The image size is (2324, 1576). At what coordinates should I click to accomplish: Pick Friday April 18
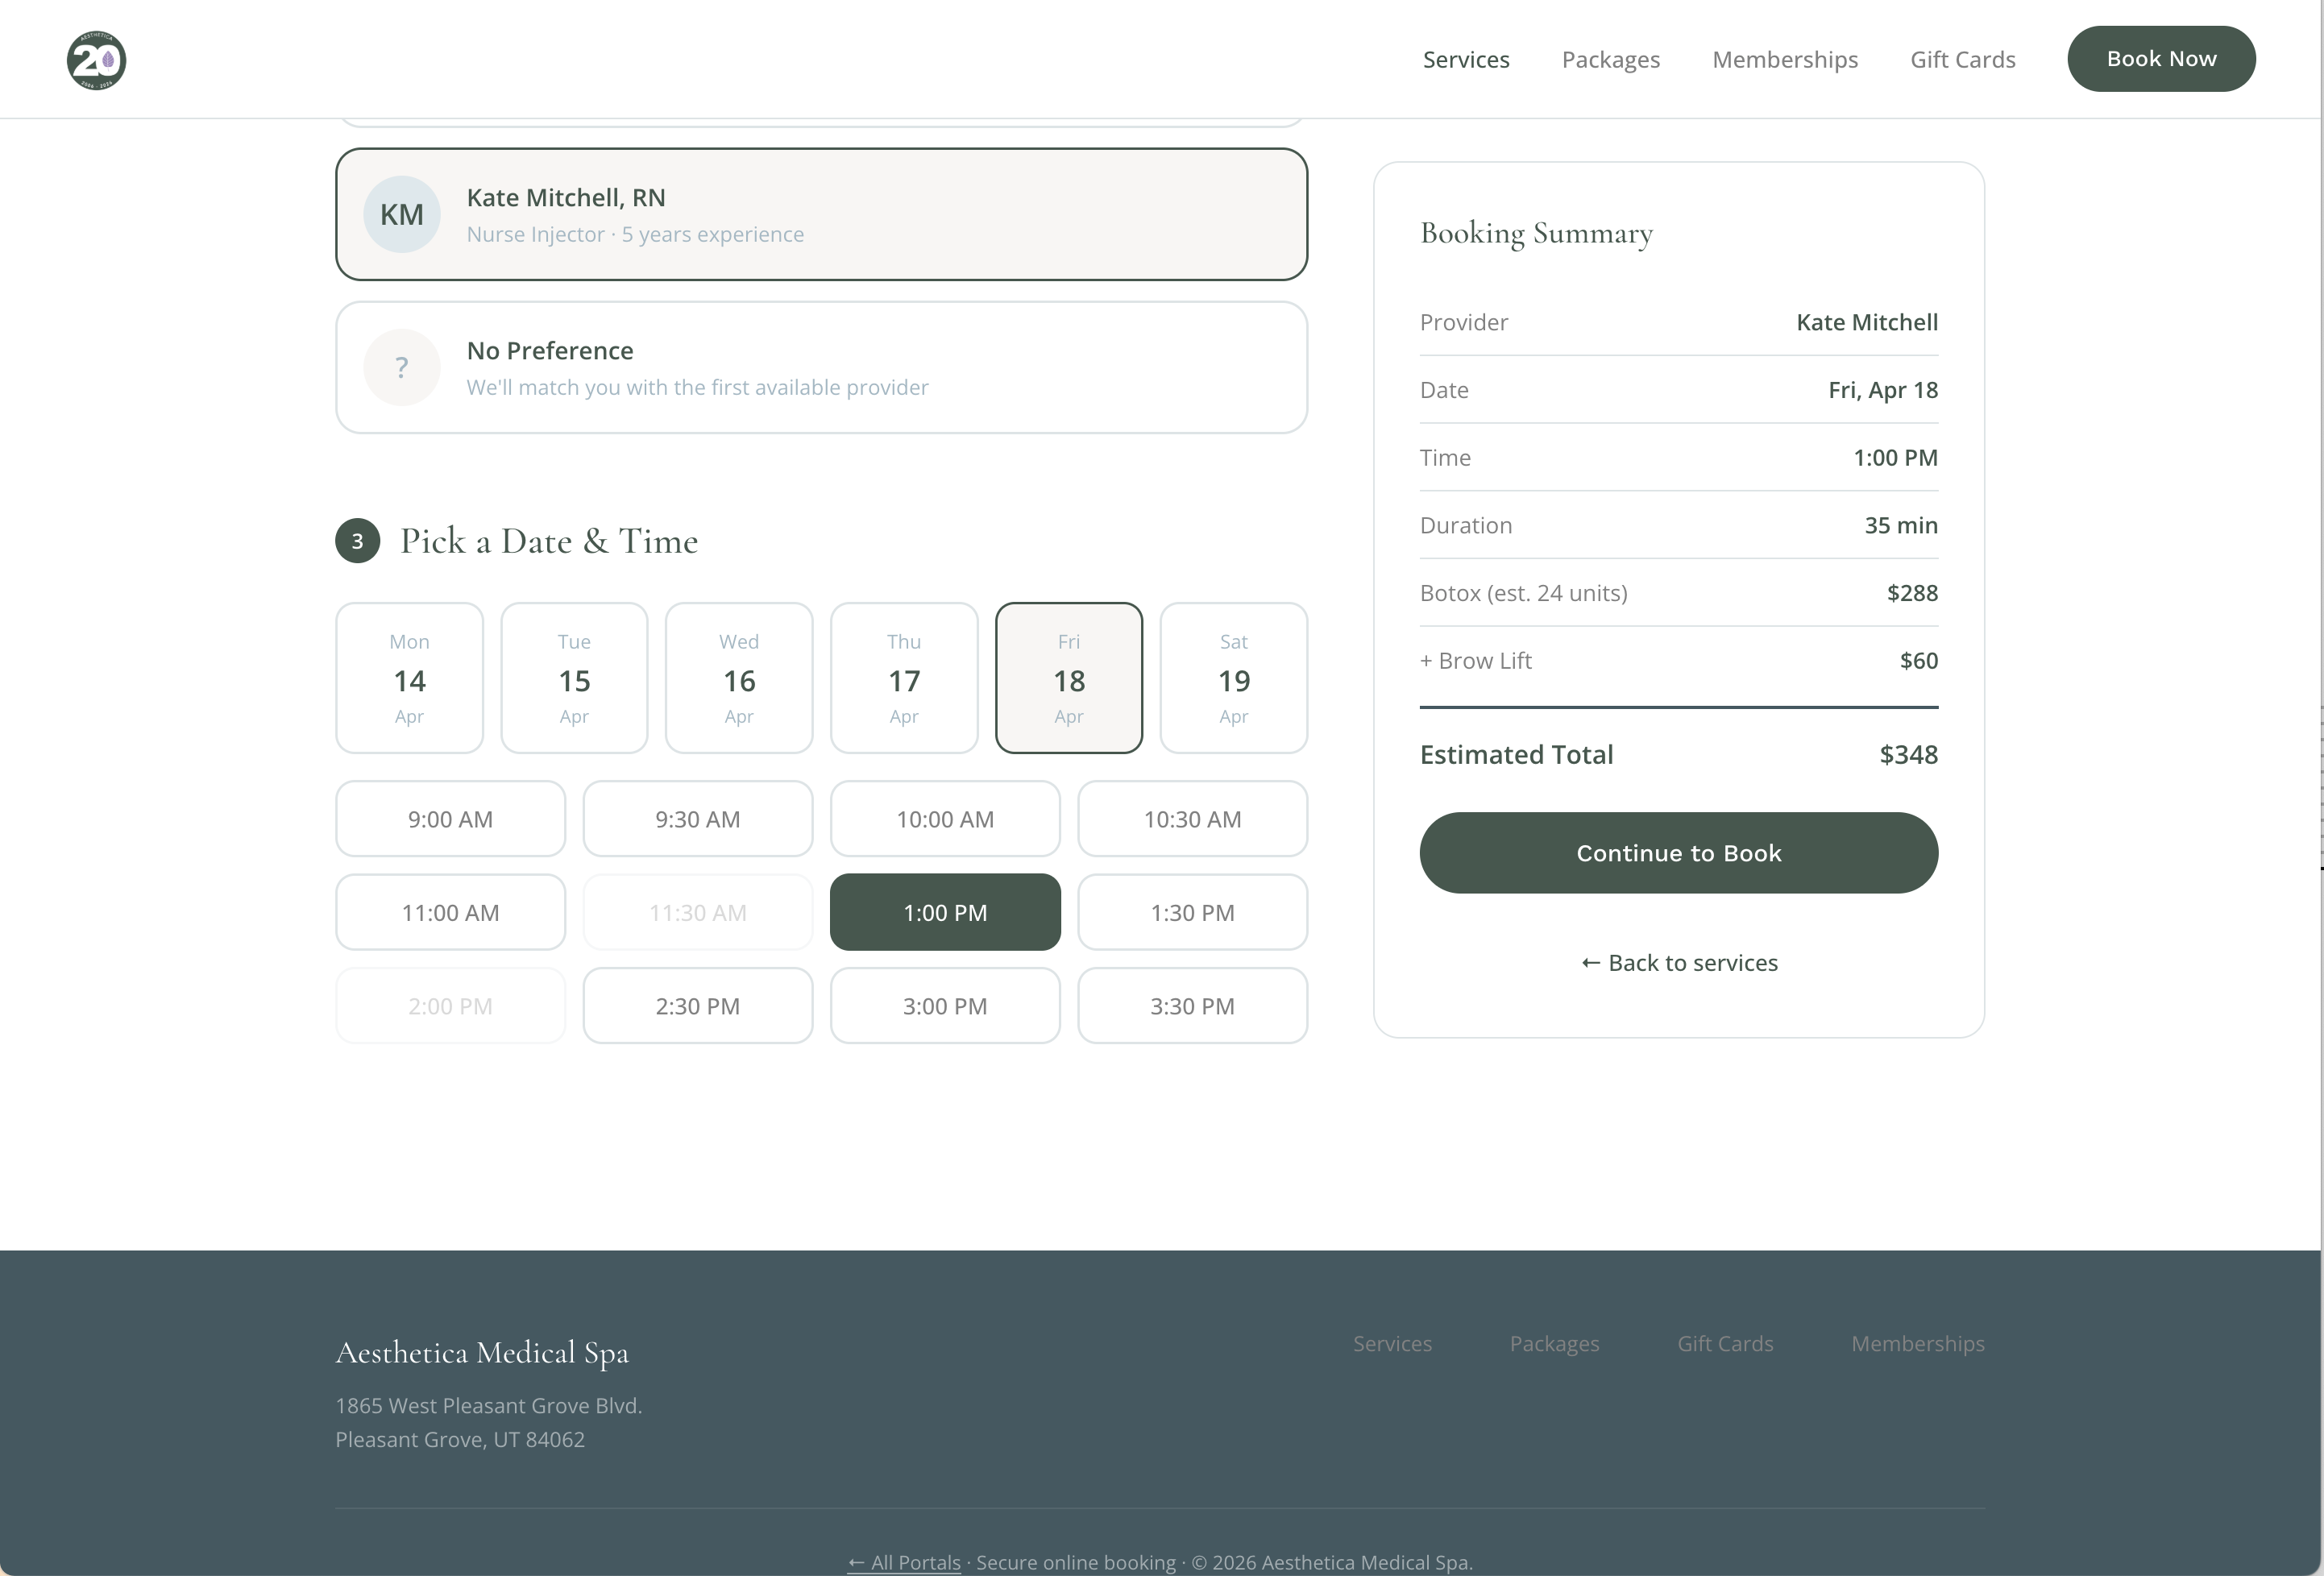coord(1069,678)
